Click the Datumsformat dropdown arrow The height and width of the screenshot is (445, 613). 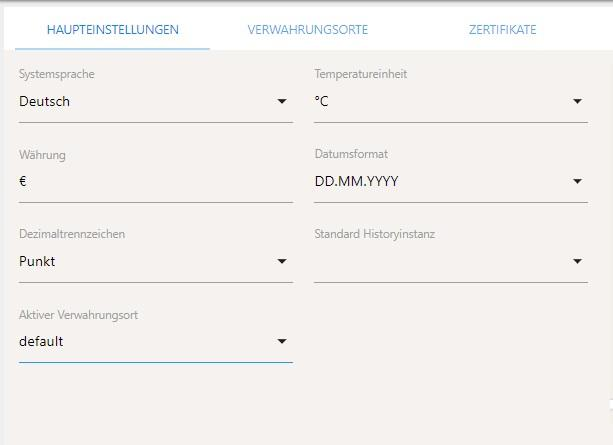[577, 181]
